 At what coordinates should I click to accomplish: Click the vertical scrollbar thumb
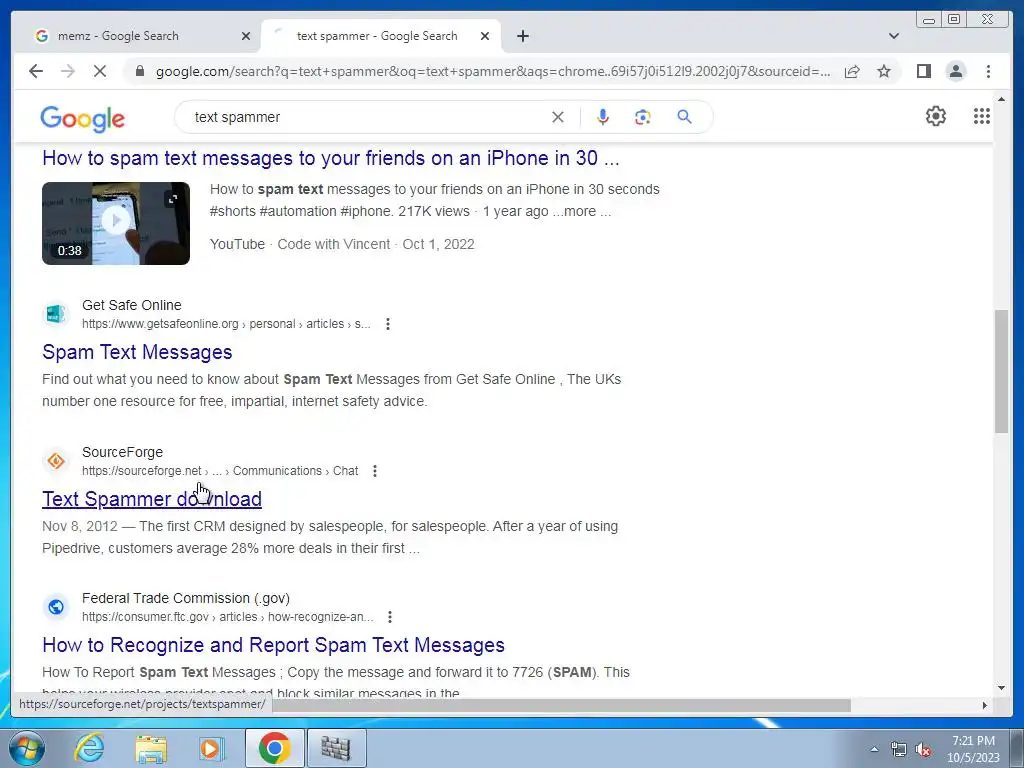[x=1001, y=371]
